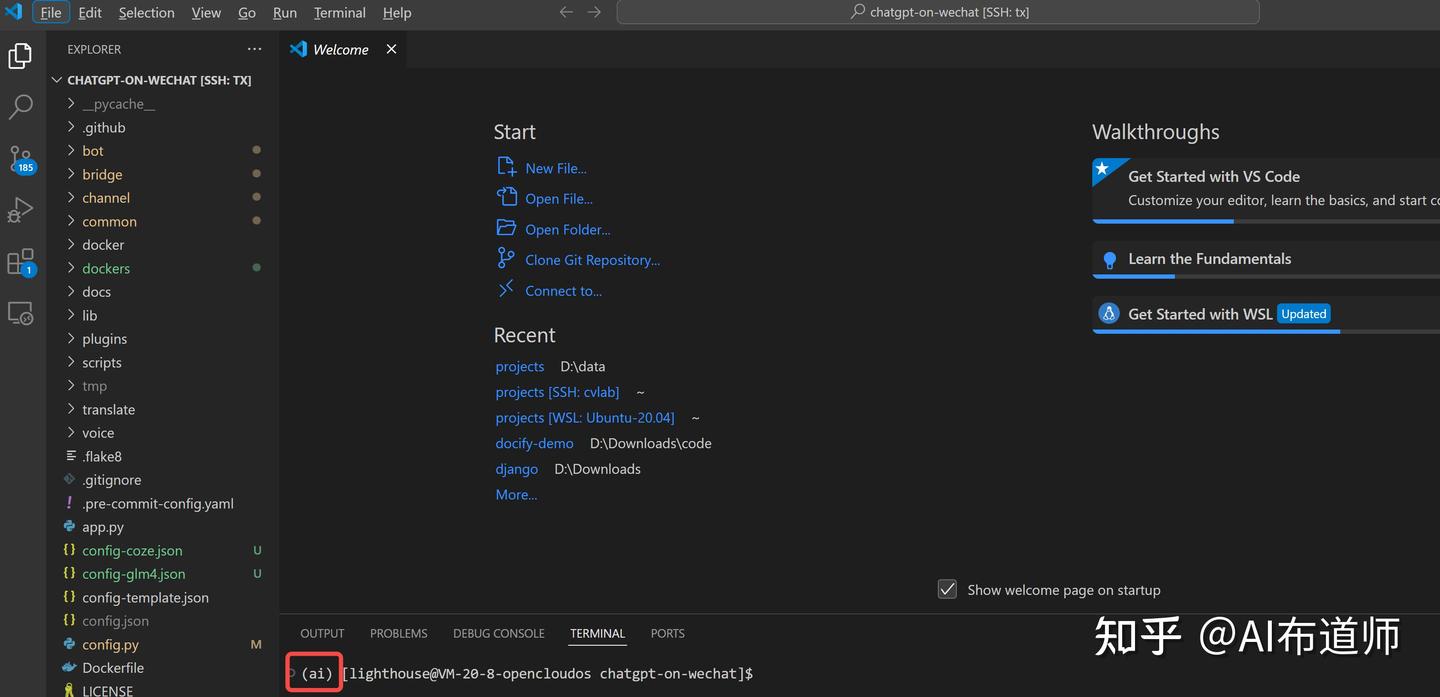Expand the translate folder
The width and height of the screenshot is (1440, 697).
(x=71, y=409)
